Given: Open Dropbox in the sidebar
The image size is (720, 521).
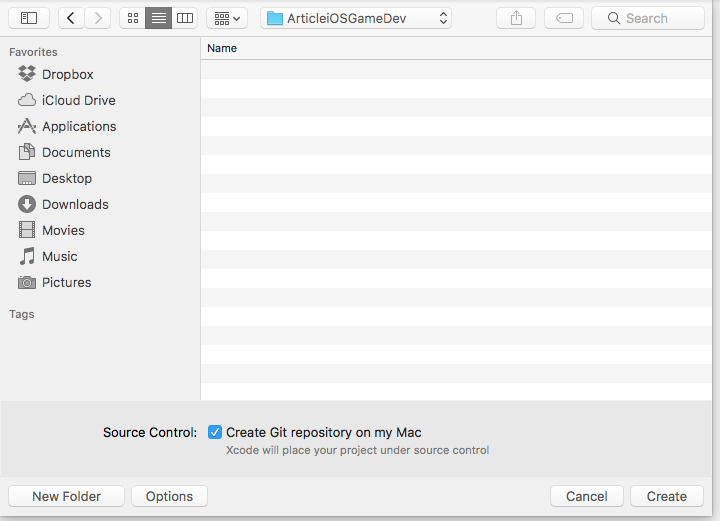Looking at the screenshot, I should (67, 74).
